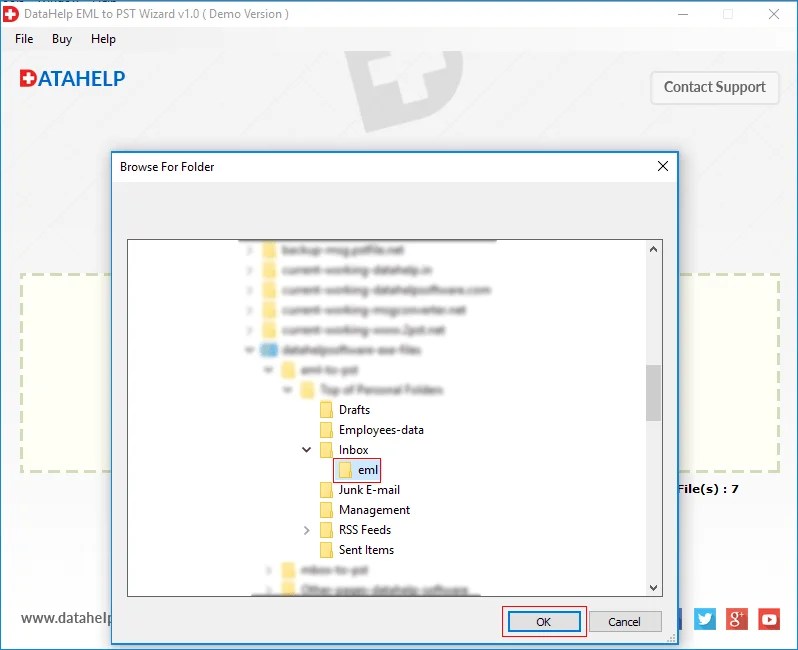The image size is (798, 650).
Task: Expand the RSS Feeds folder node
Action: tap(306, 530)
